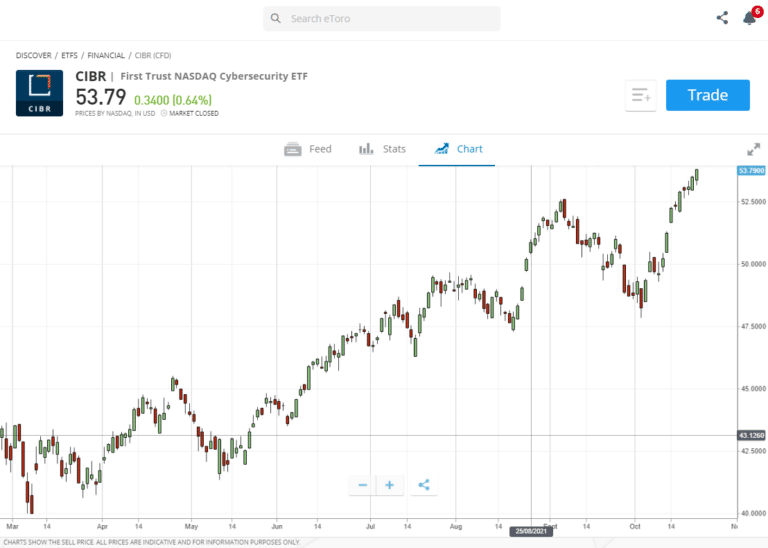Select the Chart tab
Viewport: 768px width, 548px height.
click(x=458, y=149)
